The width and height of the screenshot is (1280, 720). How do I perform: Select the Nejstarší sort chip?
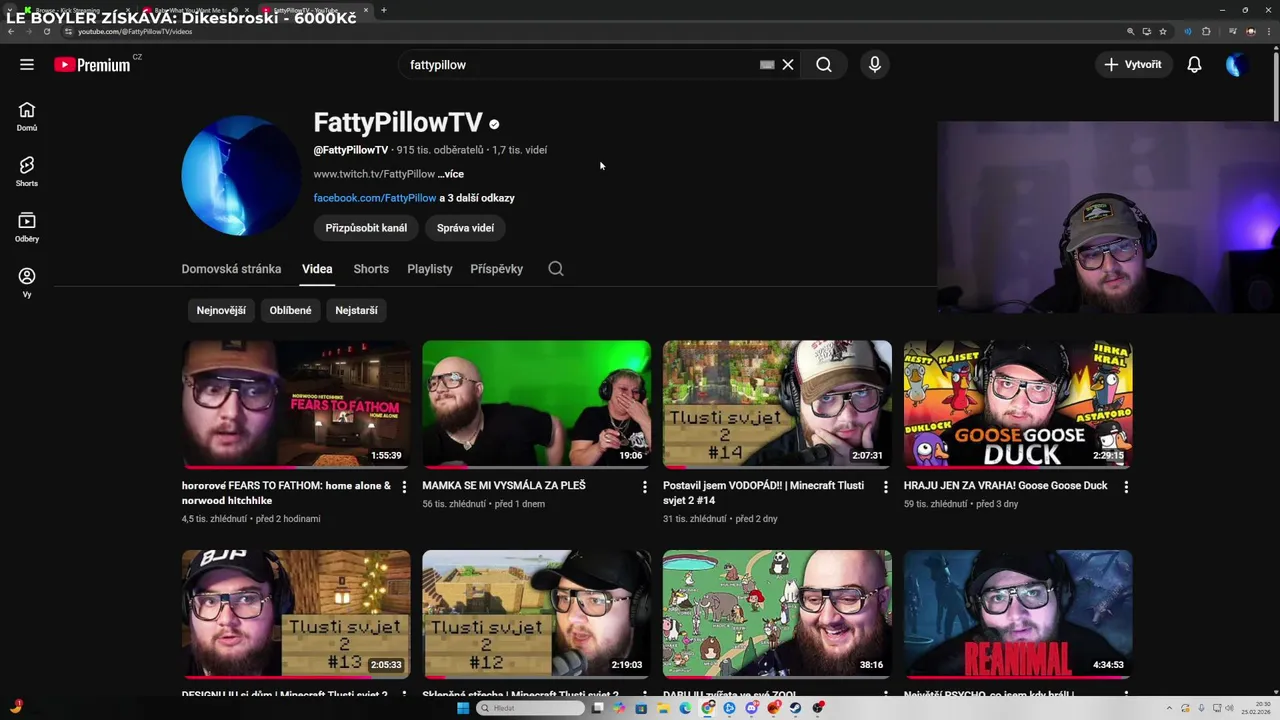click(356, 310)
